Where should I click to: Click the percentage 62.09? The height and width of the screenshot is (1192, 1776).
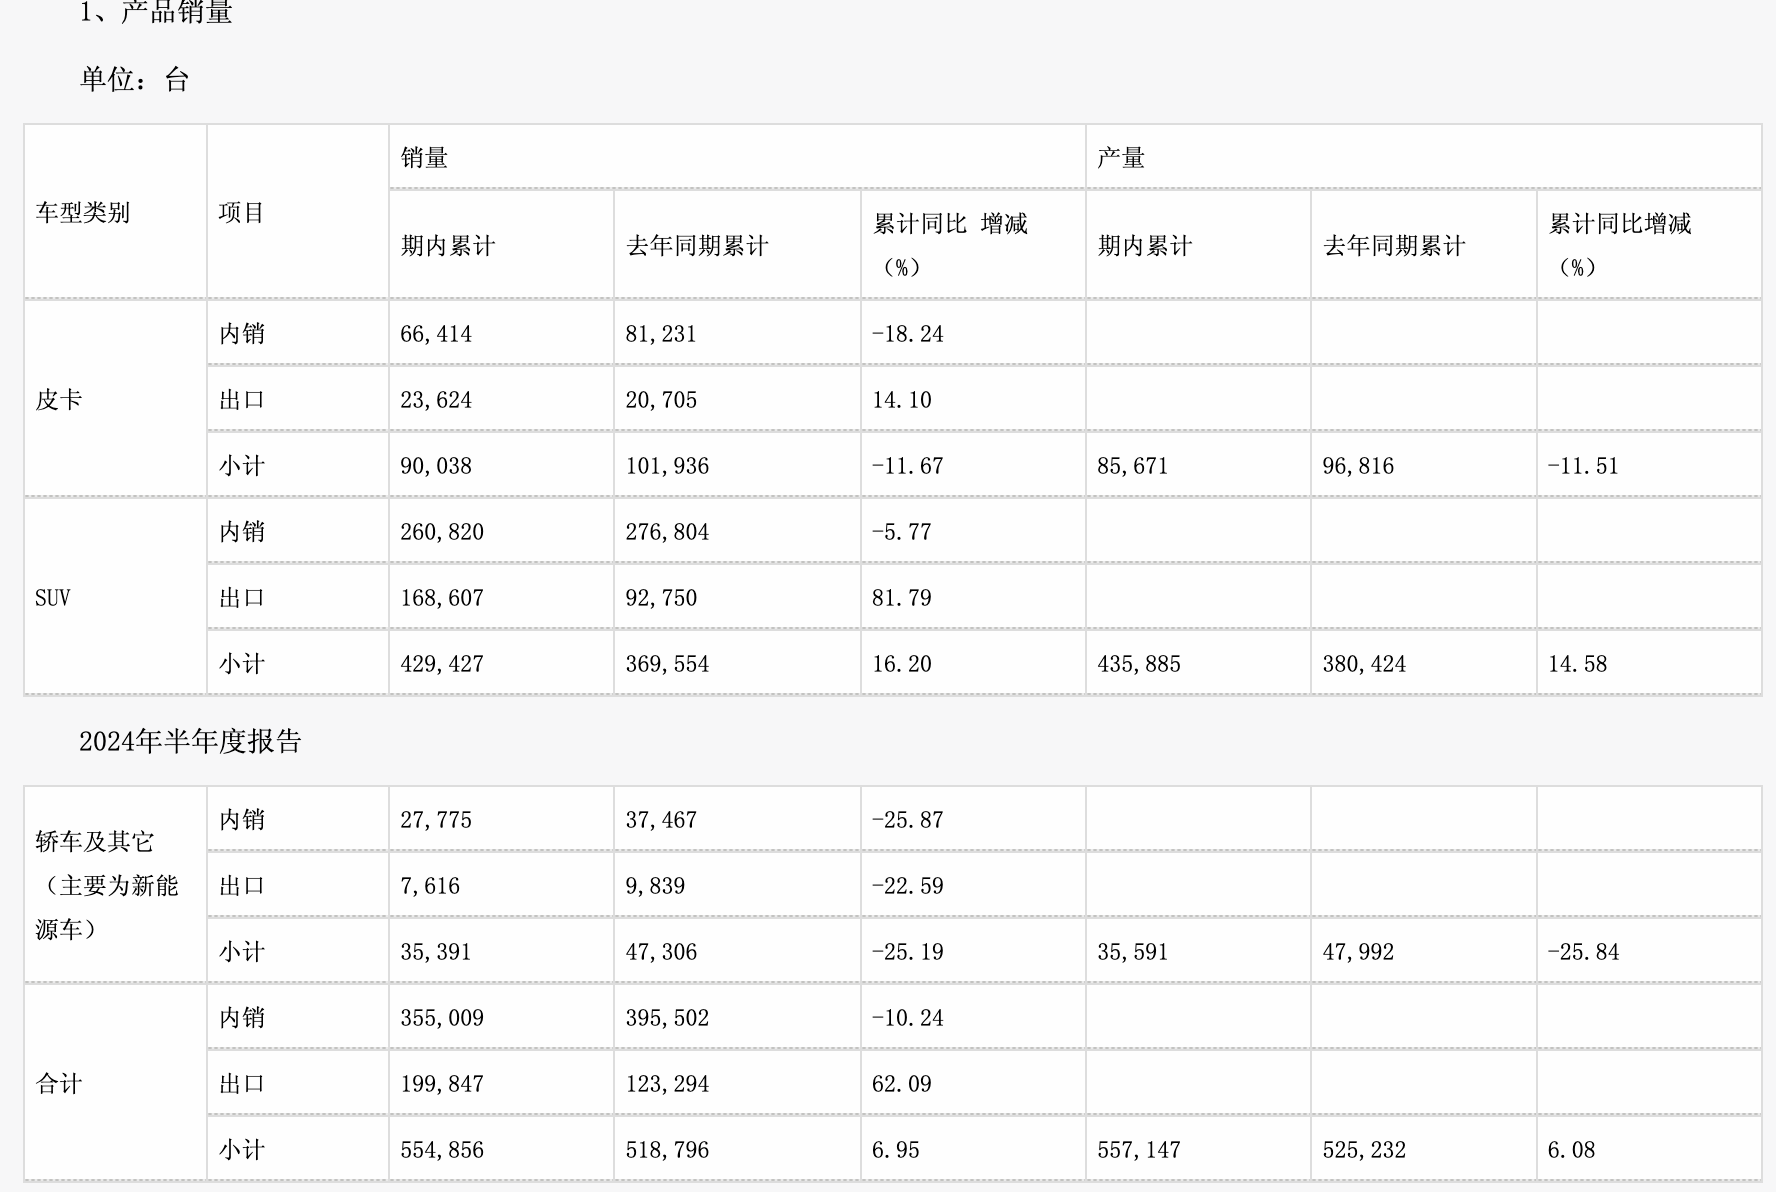tap(902, 1084)
